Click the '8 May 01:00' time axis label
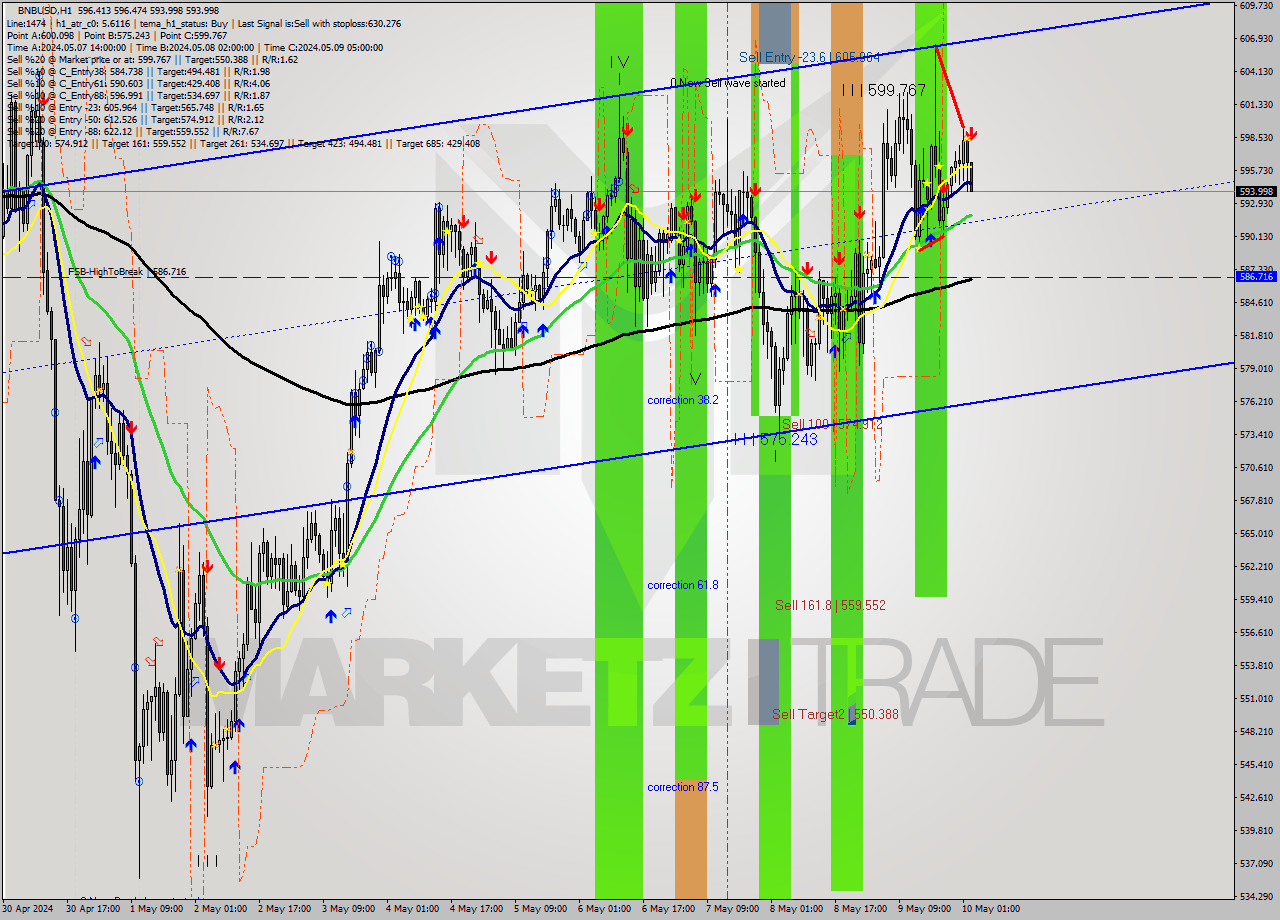Image resolution: width=1280 pixels, height=920 pixels. pyautogui.click(x=796, y=909)
